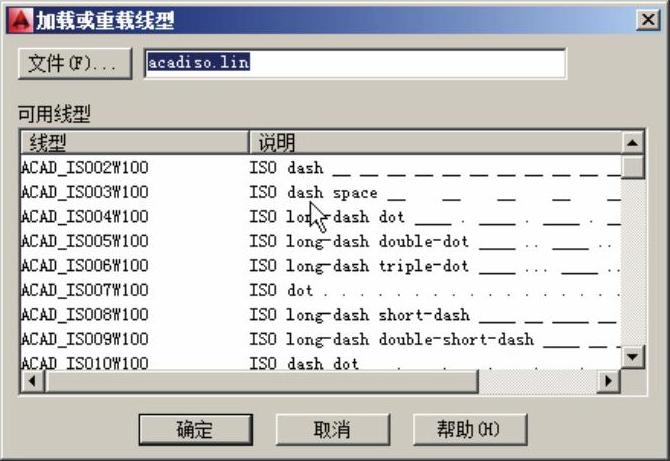Select linetype ACAD_ISO09W100
The image size is (670, 461).
click(85, 339)
